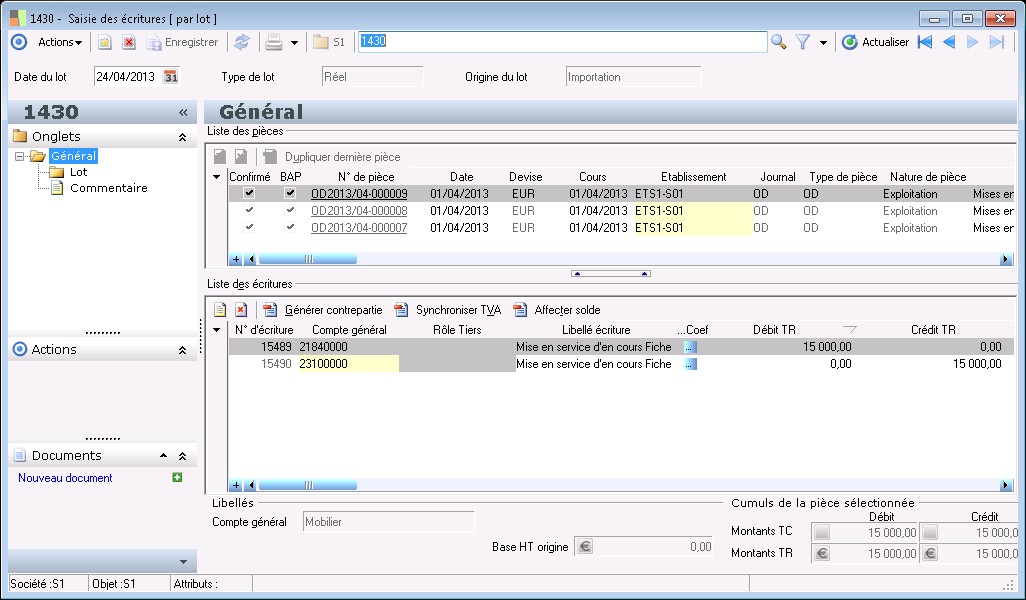Open piece link OD2013/04-000007
Viewport: 1026px width, 600px height.
click(x=359, y=228)
